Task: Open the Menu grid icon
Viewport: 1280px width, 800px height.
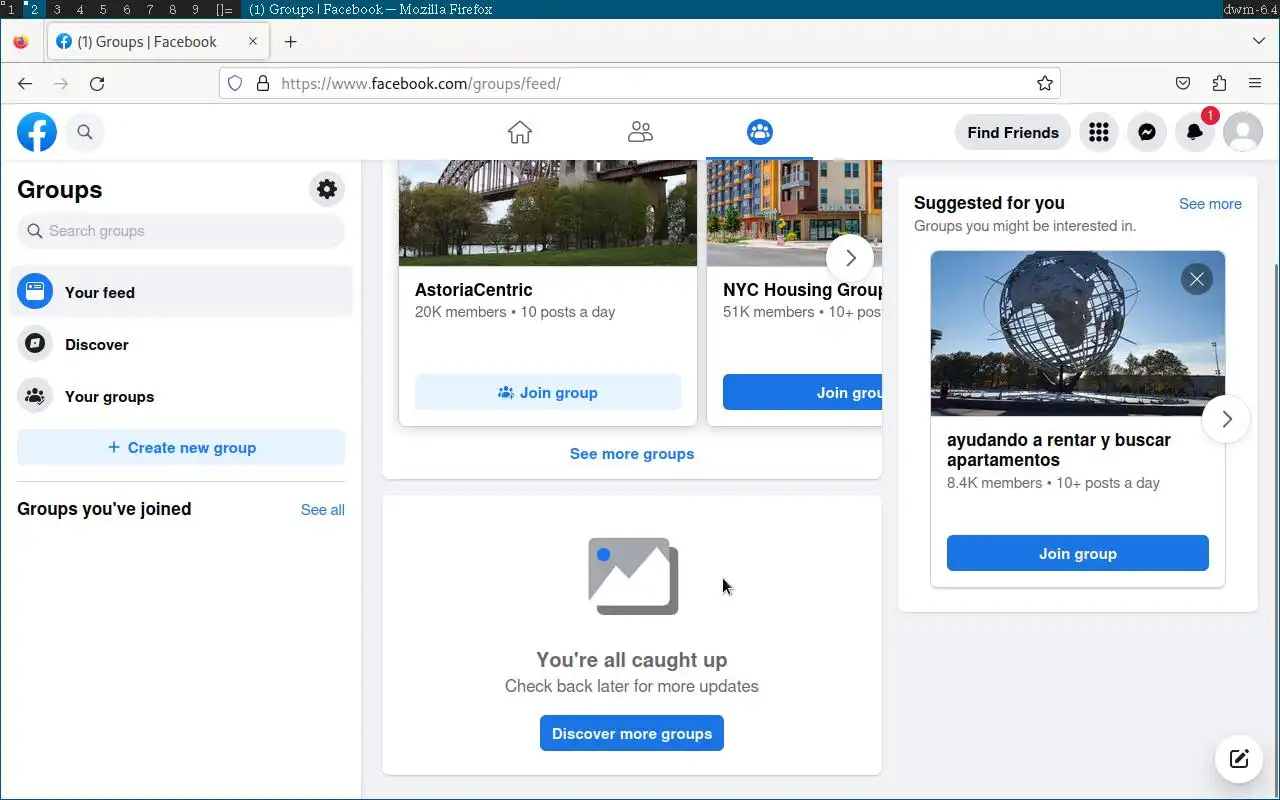Action: pyautogui.click(x=1099, y=132)
